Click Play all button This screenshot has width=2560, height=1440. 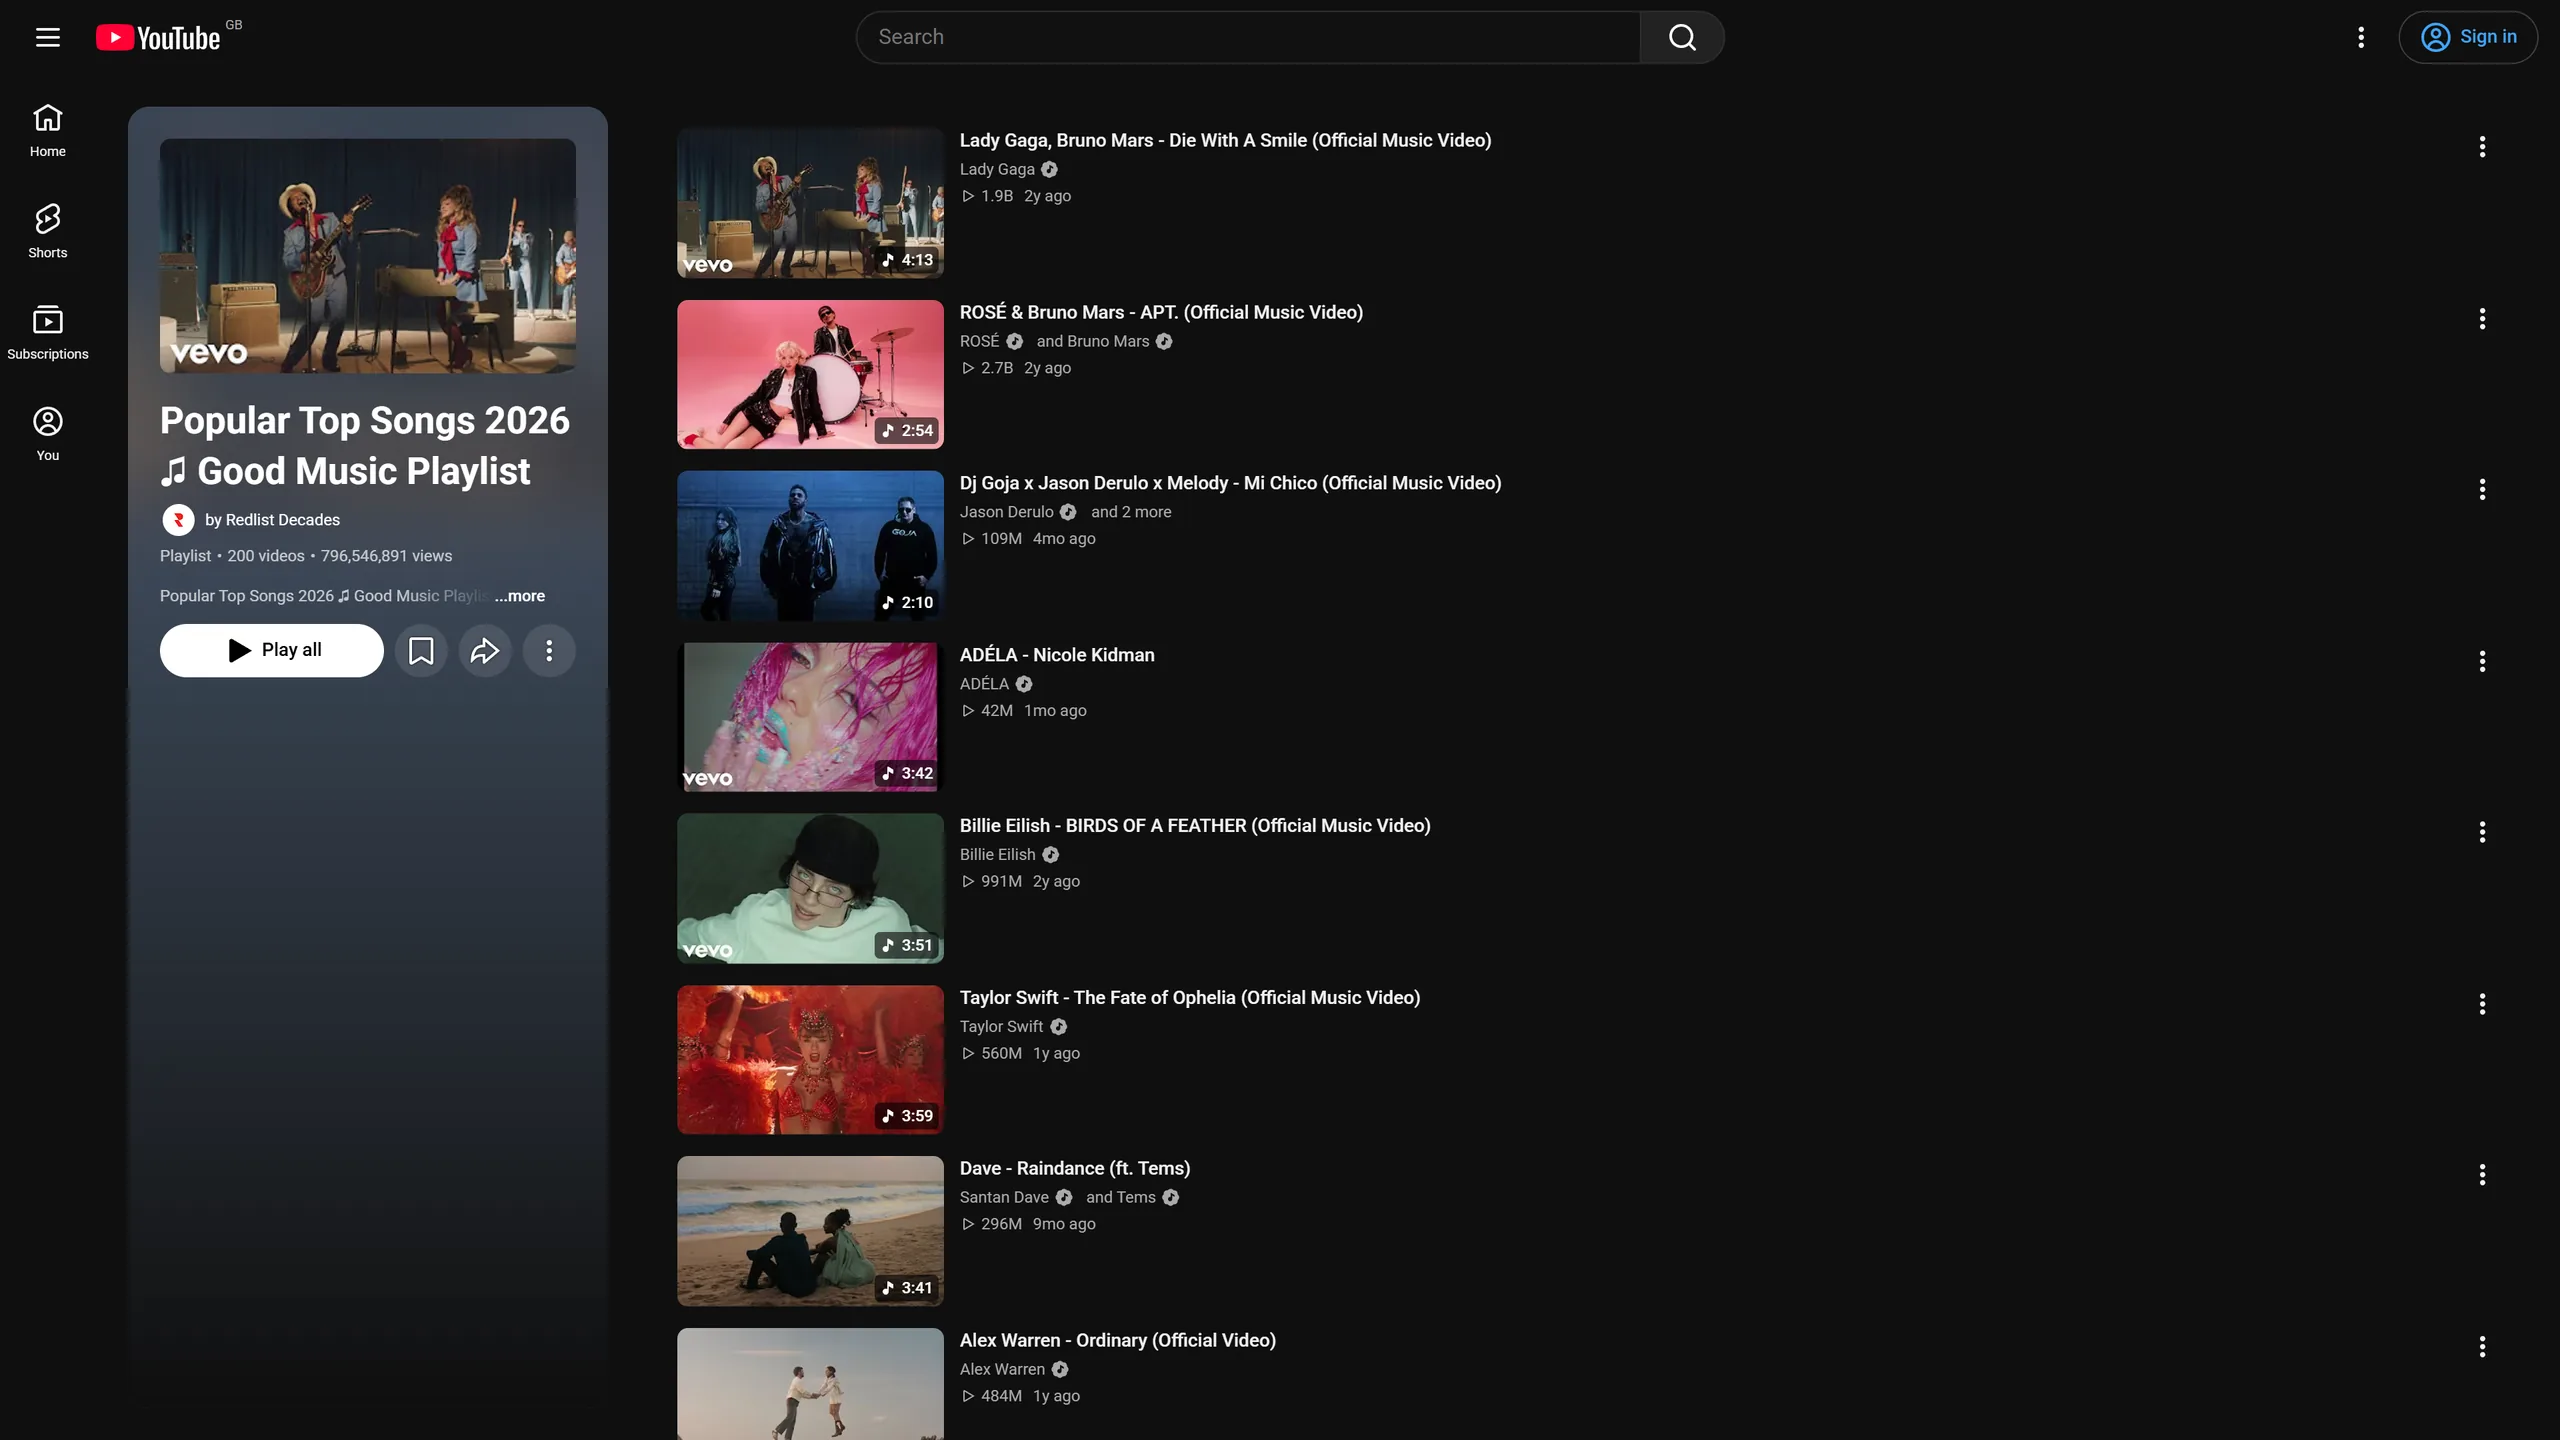click(271, 651)
